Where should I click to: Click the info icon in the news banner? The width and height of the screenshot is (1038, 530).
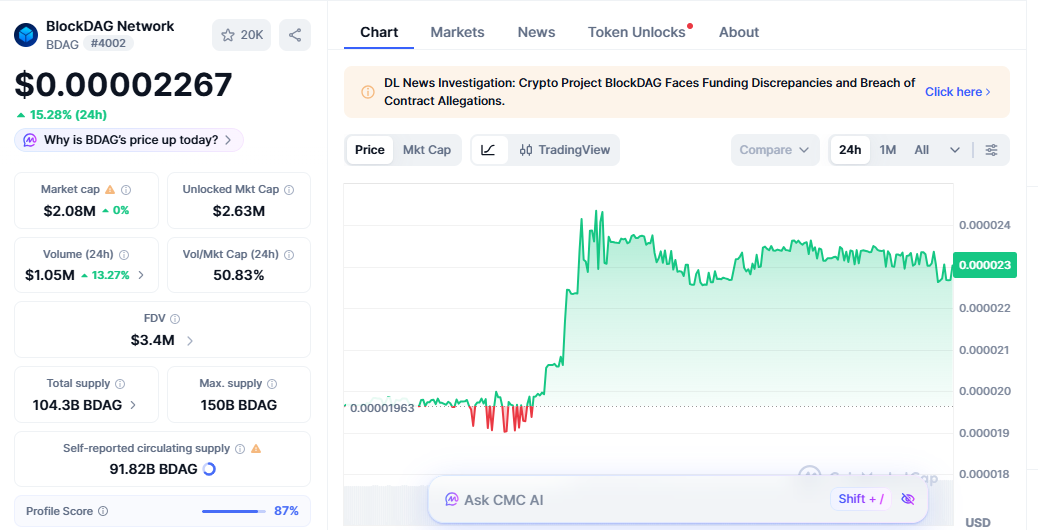click(367, 92)
